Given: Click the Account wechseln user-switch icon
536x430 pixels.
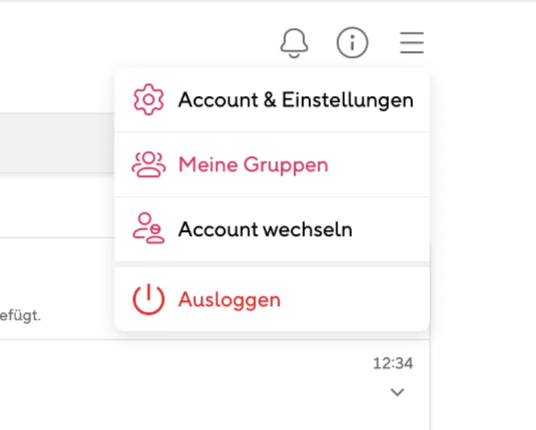Looking at the screenshot, I should (149, 228).
